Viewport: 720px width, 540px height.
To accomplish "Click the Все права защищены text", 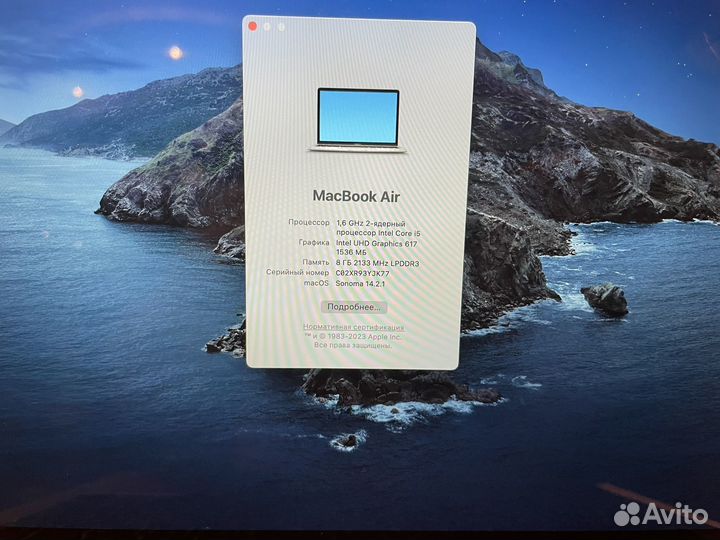I will (353, 345).
